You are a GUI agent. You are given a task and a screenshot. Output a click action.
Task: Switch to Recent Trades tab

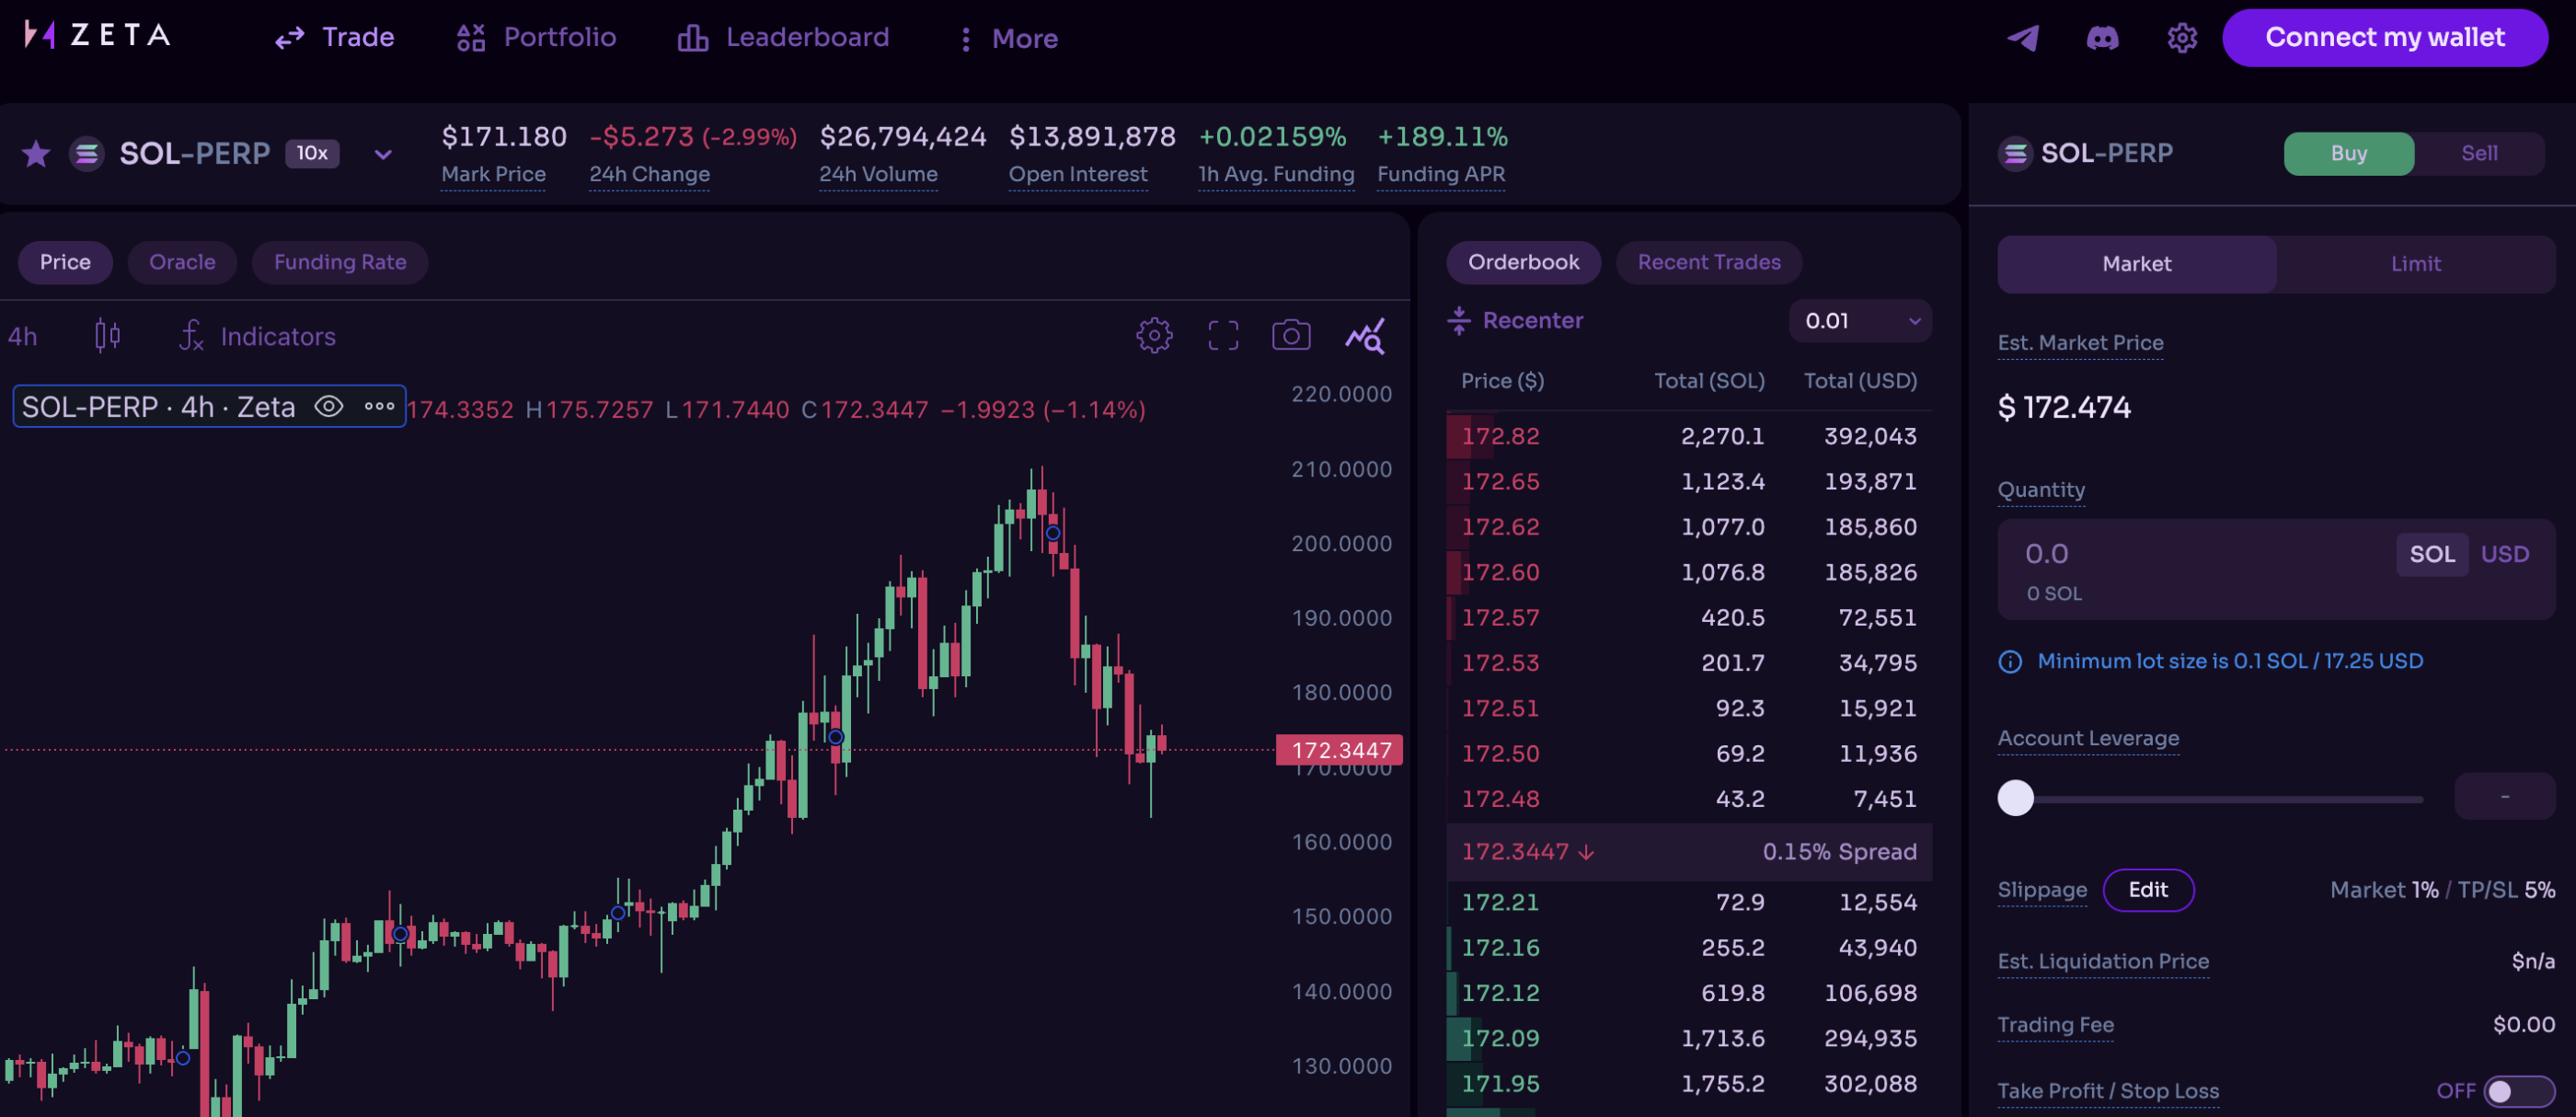(x=1708, y=262)
